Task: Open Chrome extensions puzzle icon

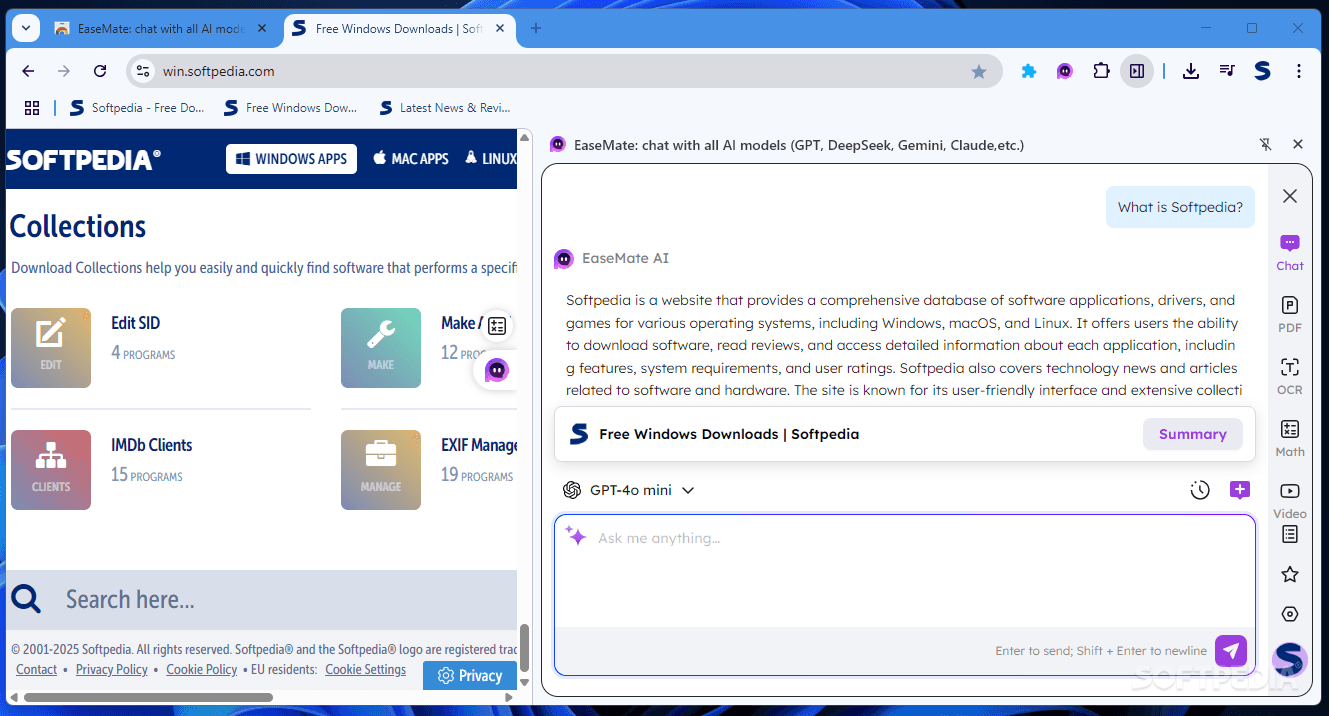Action: (x=1101, y=71)
